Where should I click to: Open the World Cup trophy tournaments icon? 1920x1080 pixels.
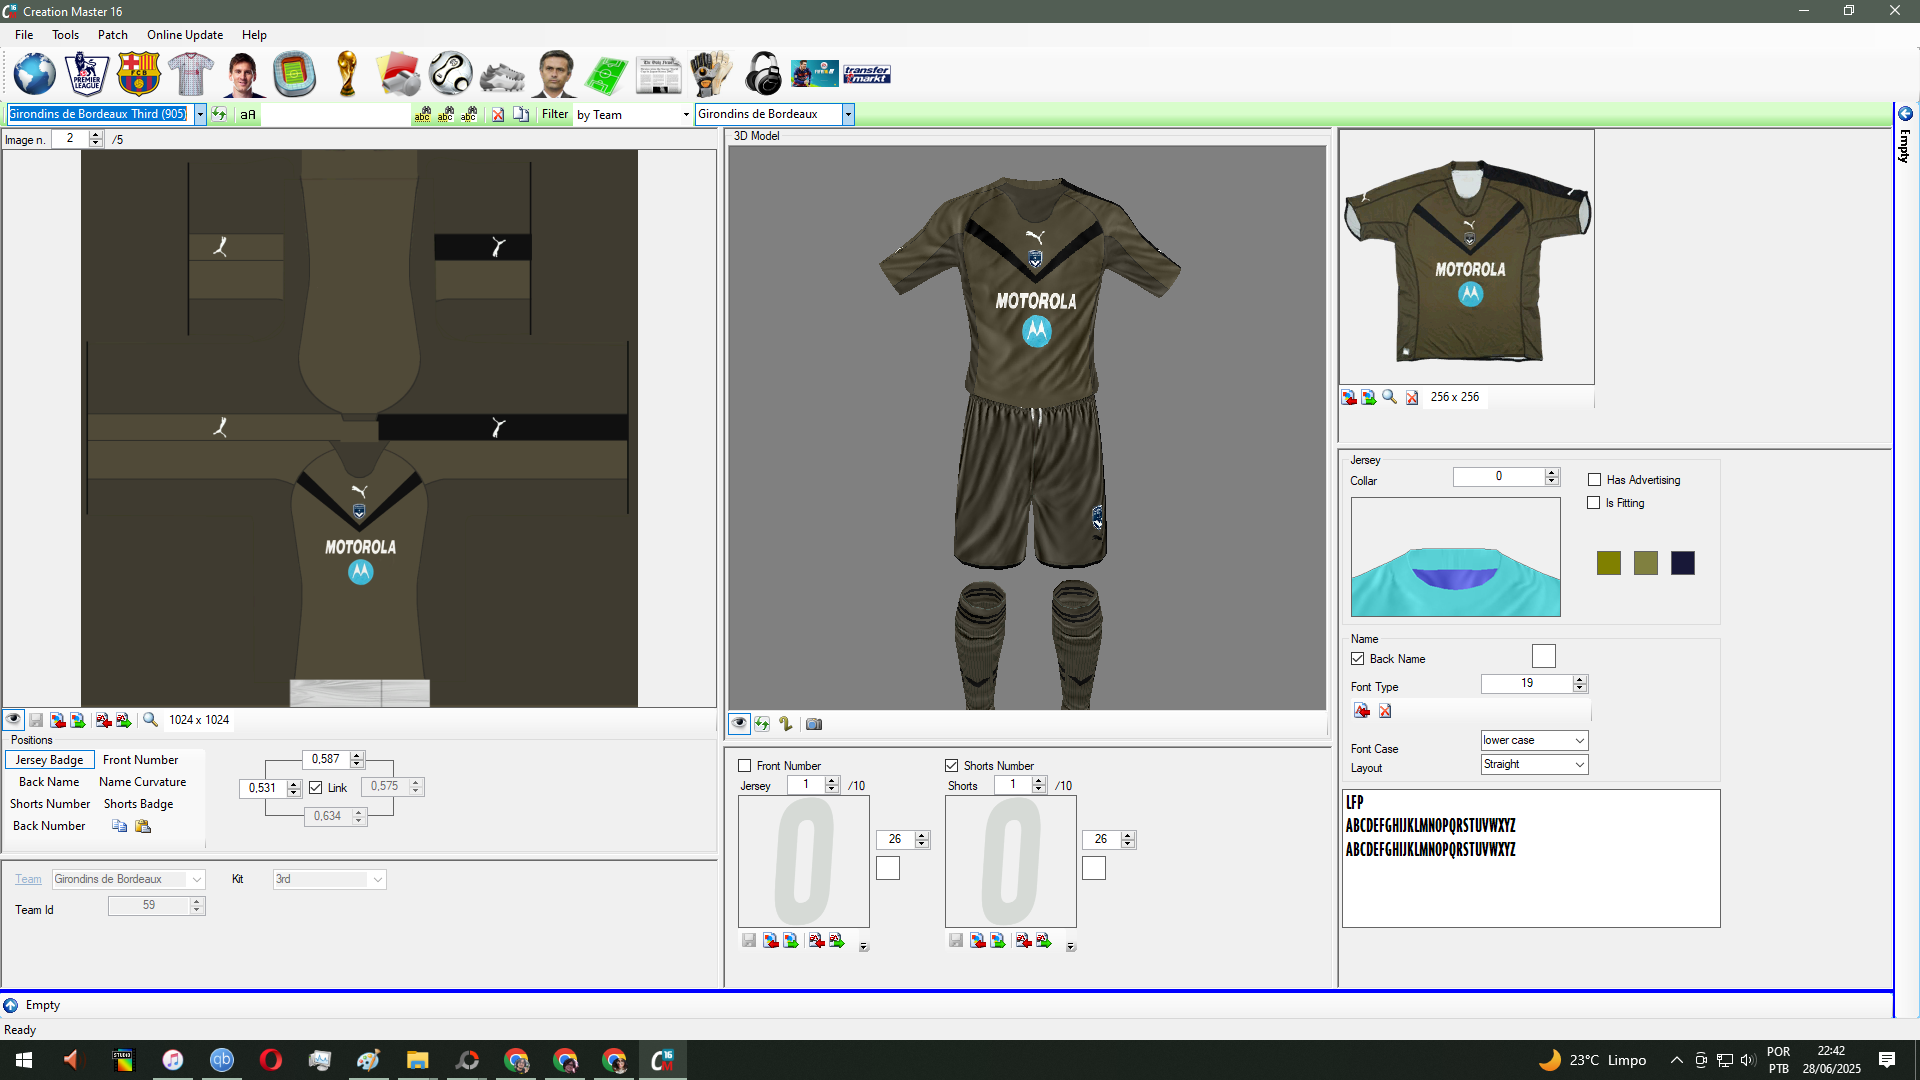pyautogui.click(x=347, y=74)
